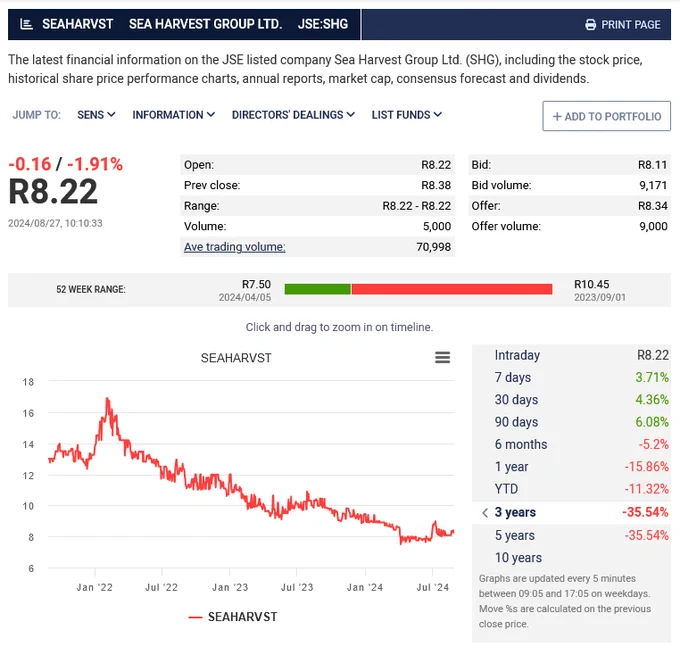Screen dimensions: 680x655
Task: Click the Prev close value R8.38
Action: (436, 185)
